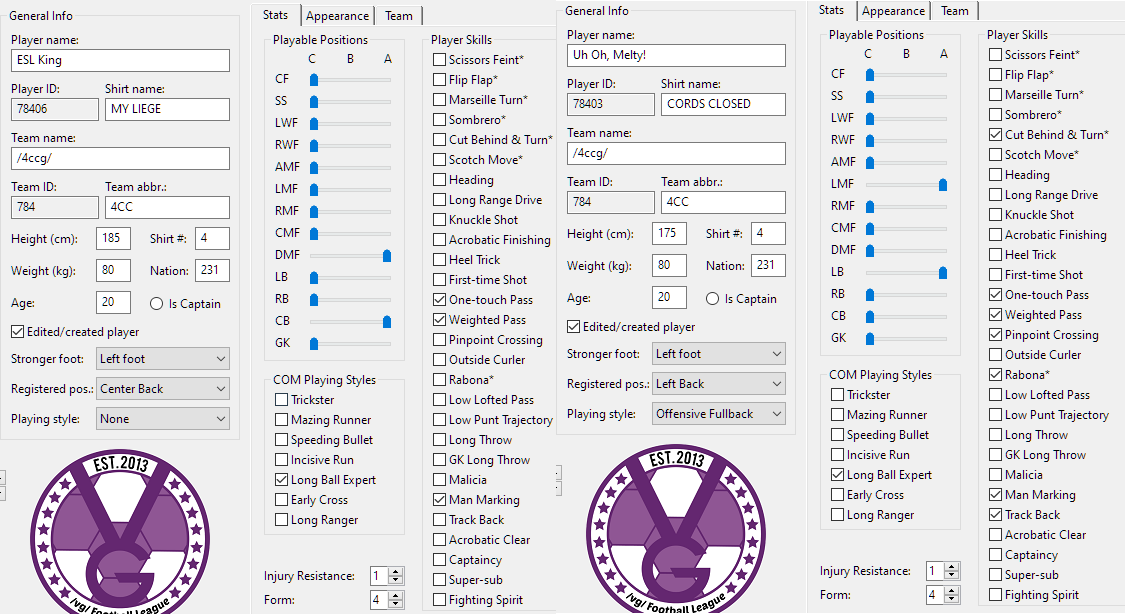Click the Age field showing 20 for Uh Oh, Melty!

tap(669, 298)
